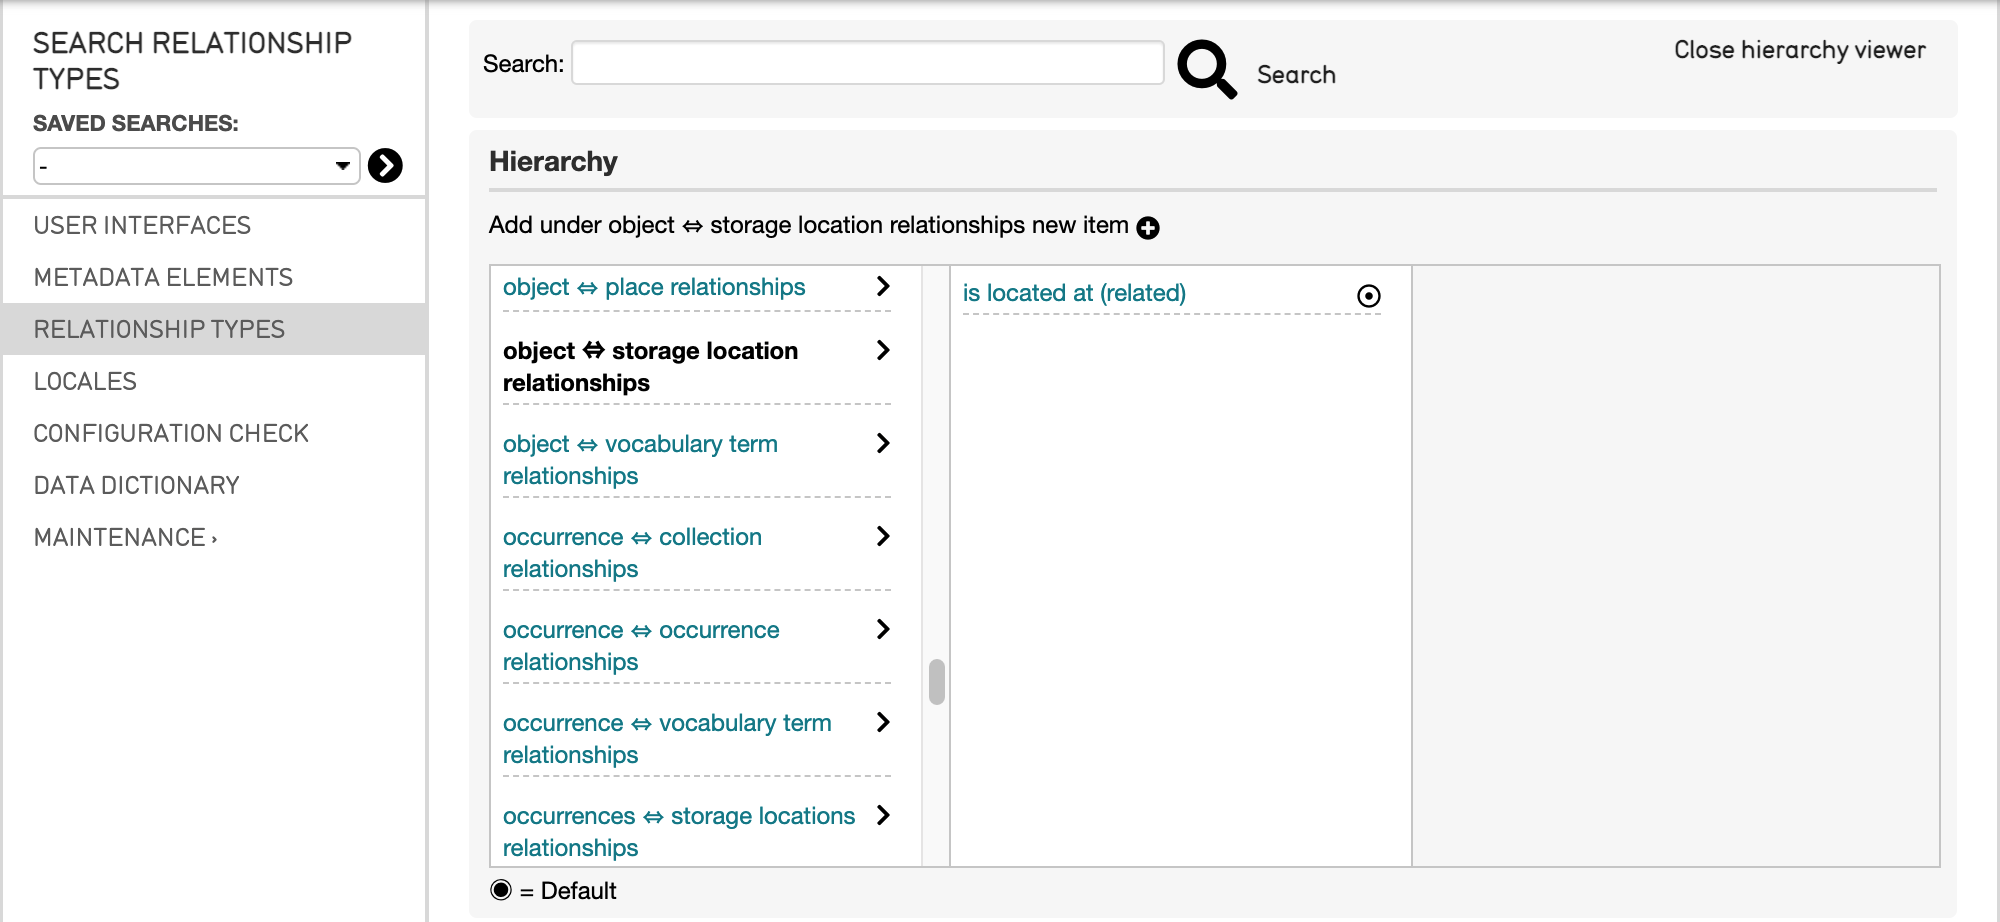
Task: Open the Saved Searches dropdown
Action: [x=196, y=166]
